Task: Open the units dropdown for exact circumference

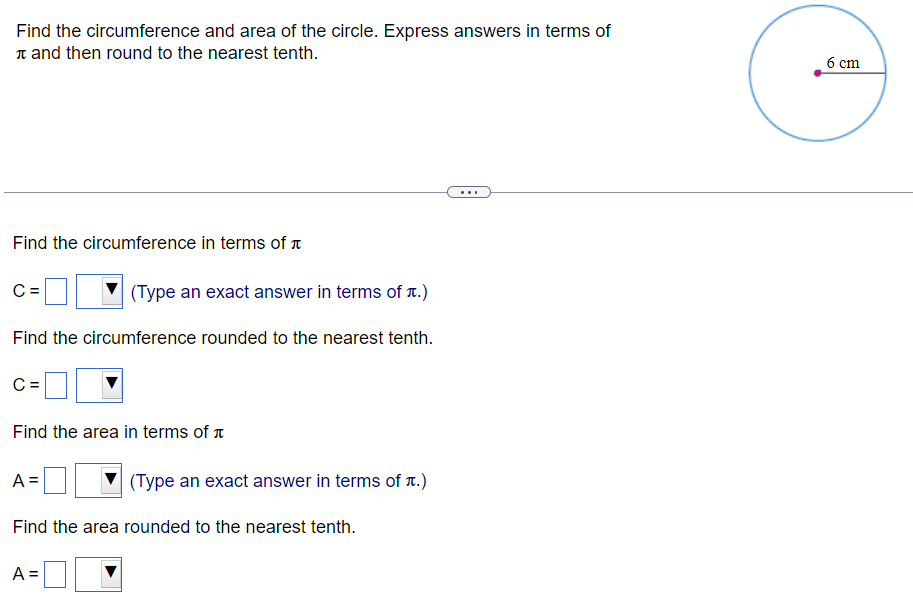Action: tap(98, 291)
